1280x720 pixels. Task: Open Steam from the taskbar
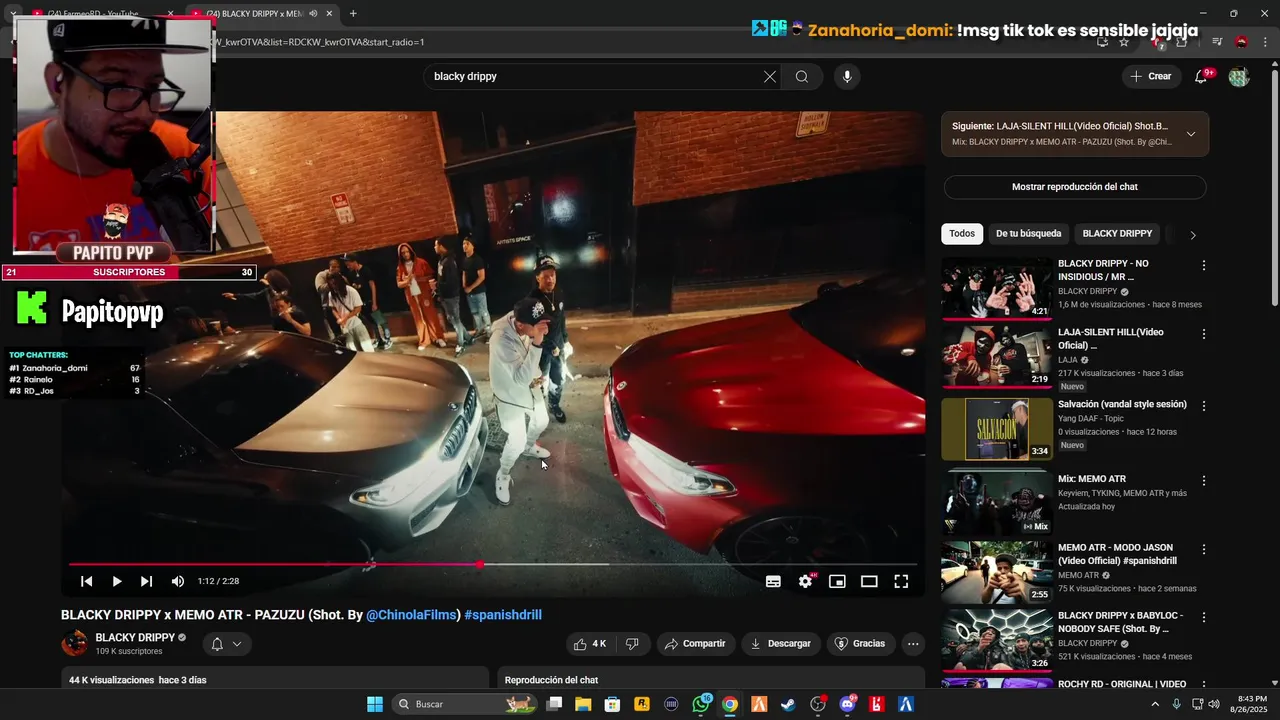tap(789, 704)
